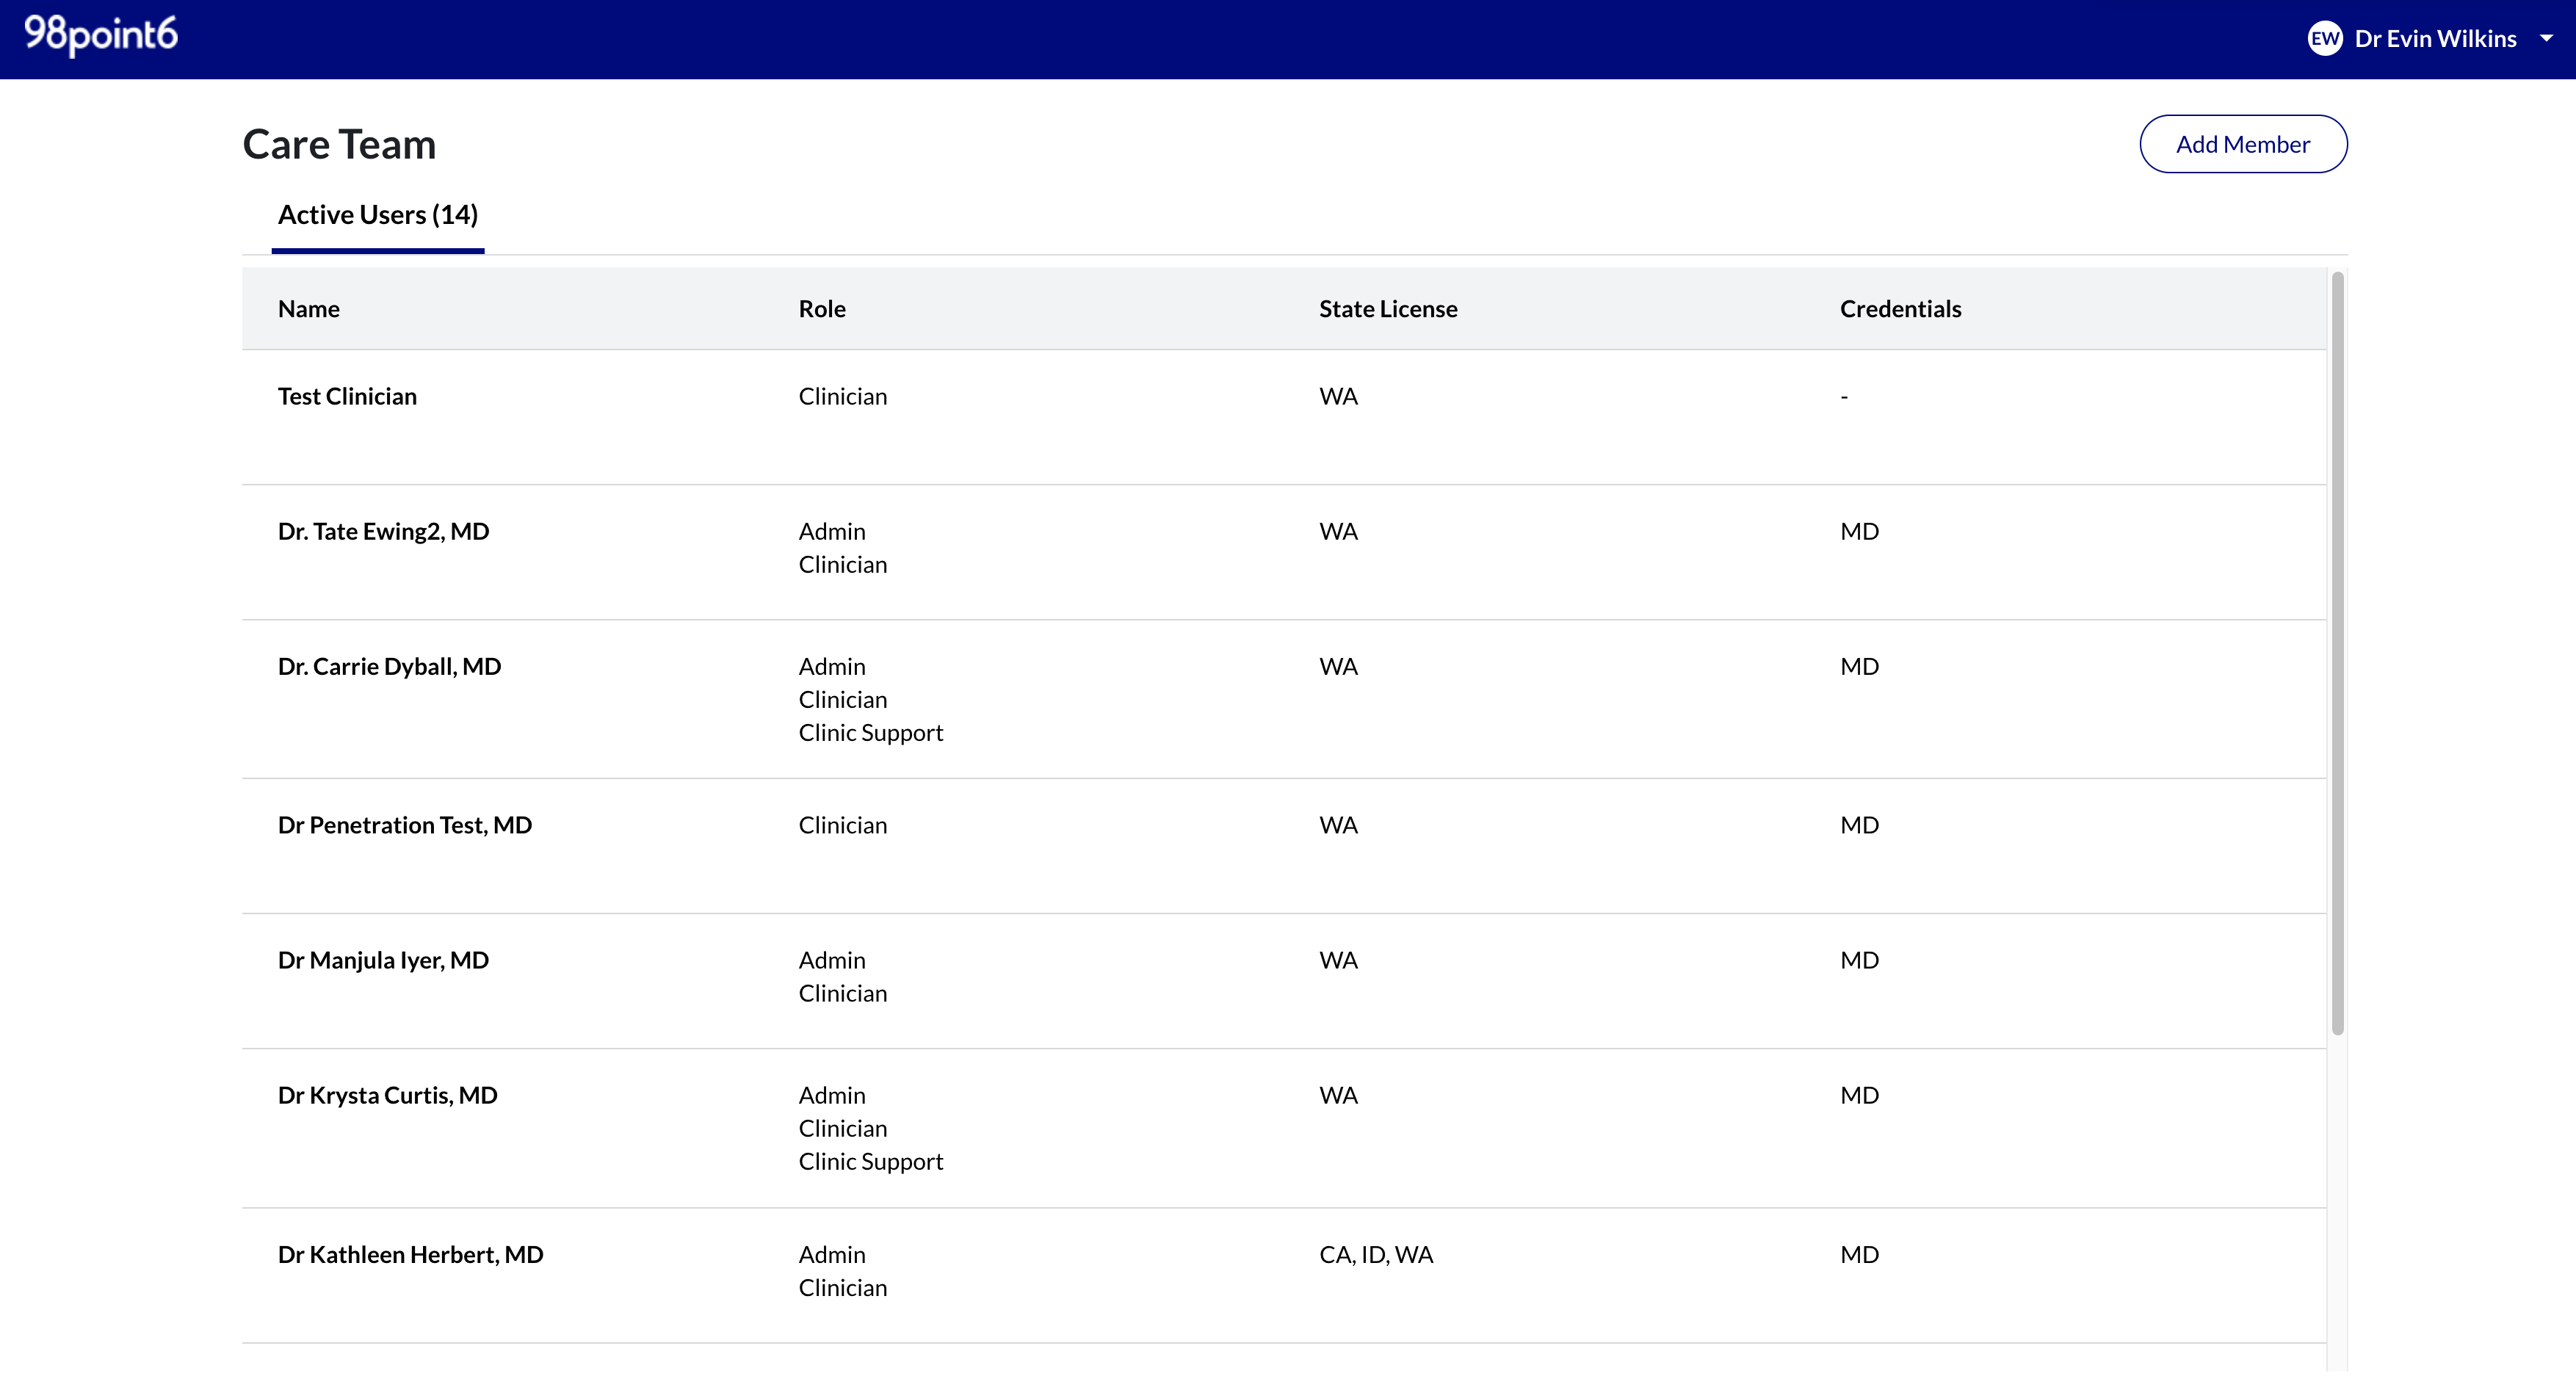The height and width of the screenshot is (1379, 2576).
Task: Select Dr. Carrie Dyball, MD entry
Action: click(1284, 699)
